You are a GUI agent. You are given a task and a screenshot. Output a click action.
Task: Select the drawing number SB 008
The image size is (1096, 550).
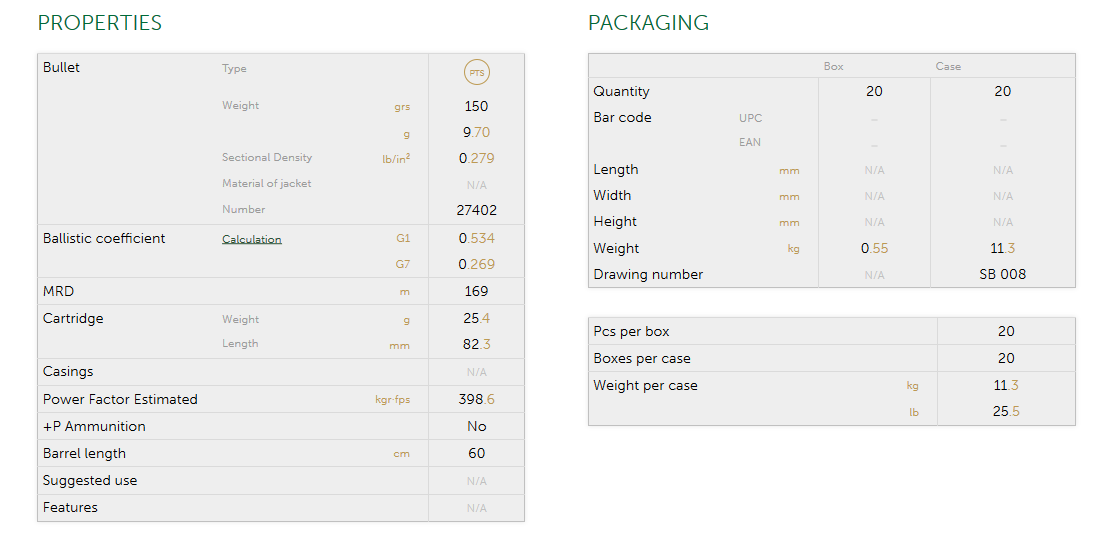tap(1003, 274)
